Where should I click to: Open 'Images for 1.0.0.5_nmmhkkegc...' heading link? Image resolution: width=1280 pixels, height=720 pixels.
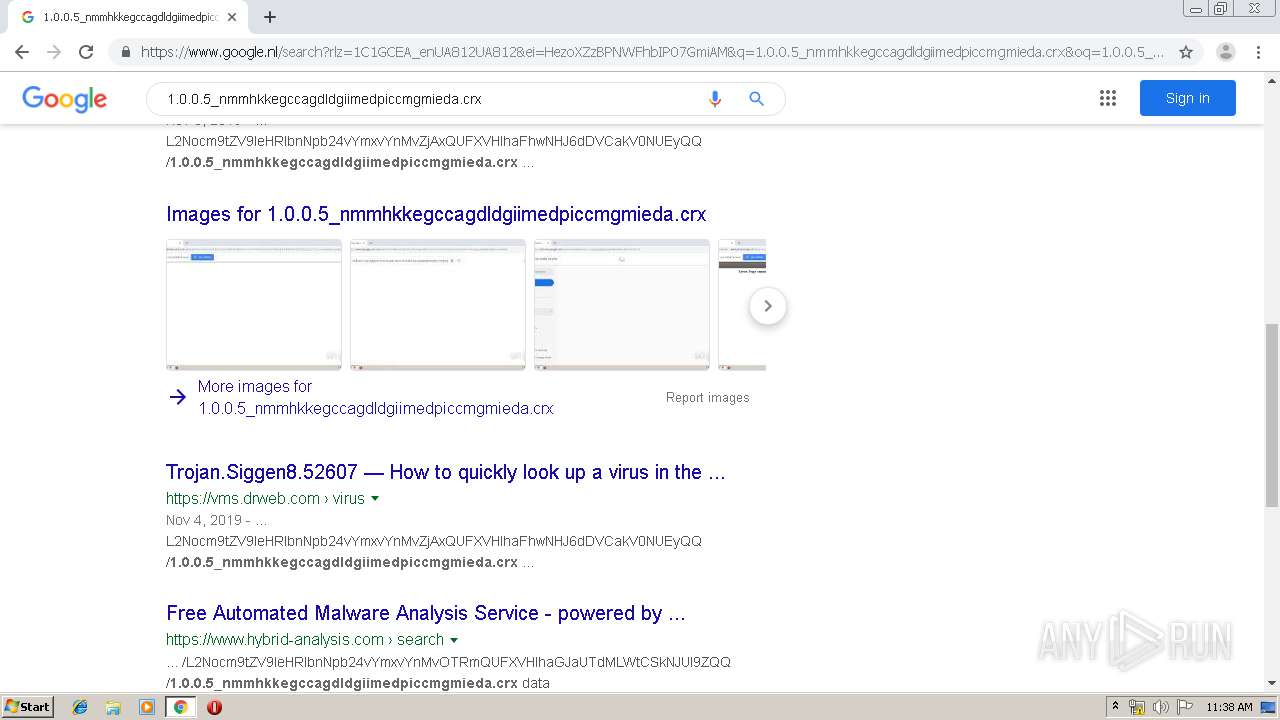(436, 214)
